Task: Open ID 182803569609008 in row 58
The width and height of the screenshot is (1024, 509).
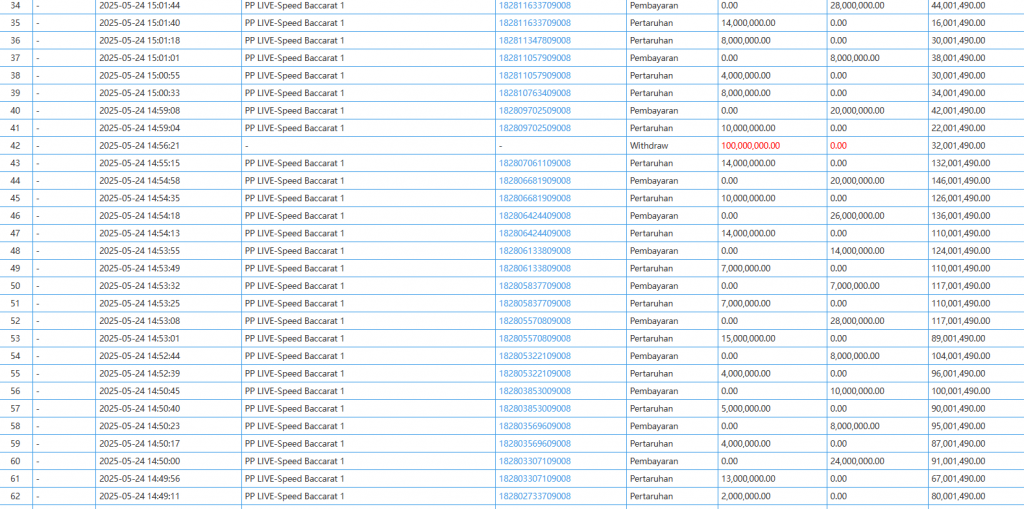Action: [x=535, y=426]
